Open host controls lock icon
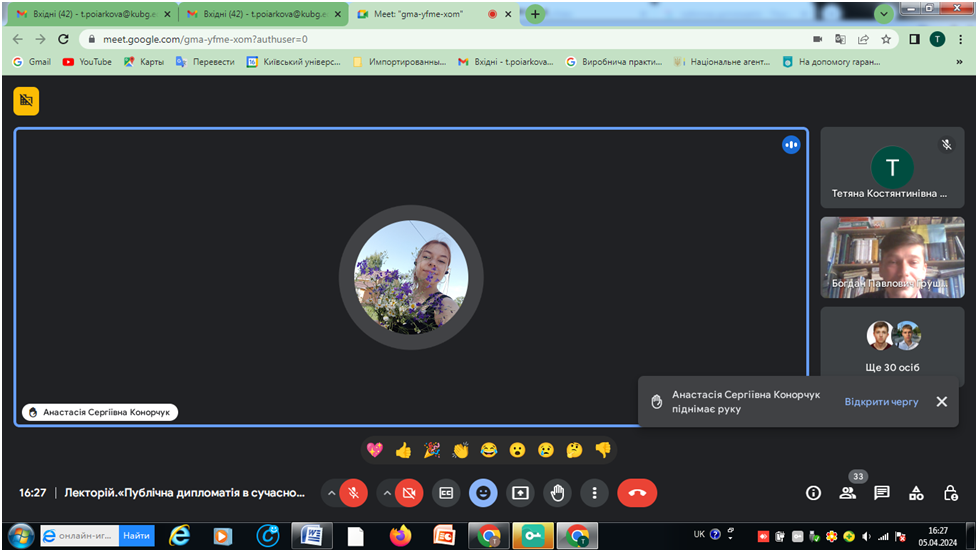 pos(950,493)
